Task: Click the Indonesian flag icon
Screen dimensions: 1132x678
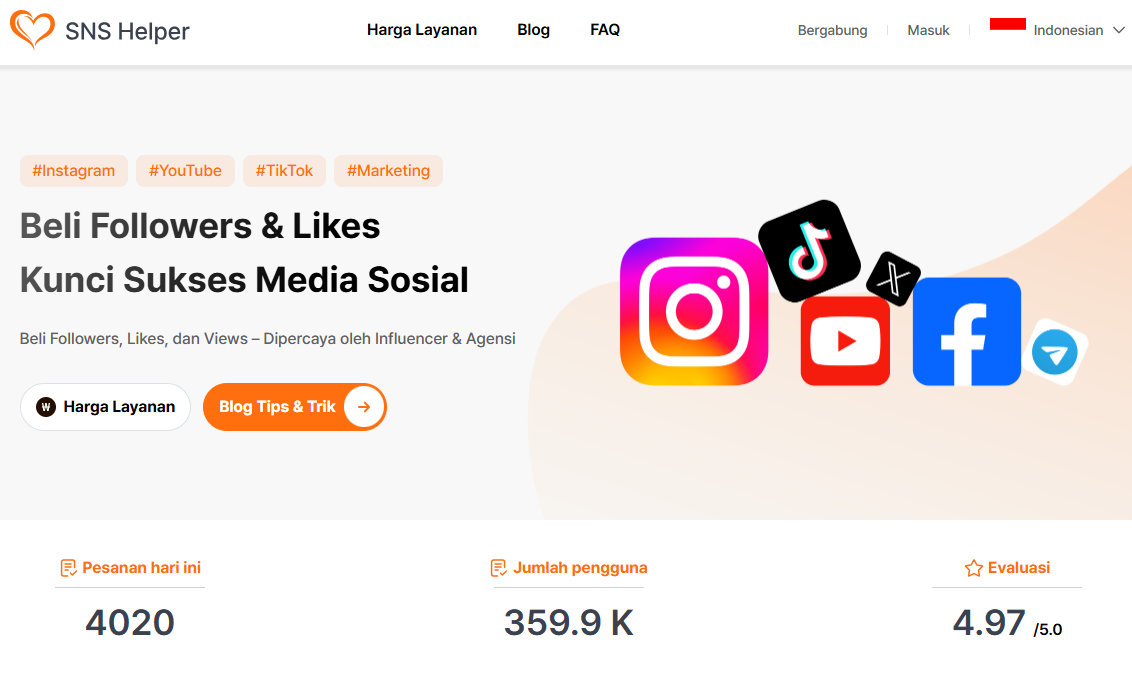Action: click(x=1007, y=24)
